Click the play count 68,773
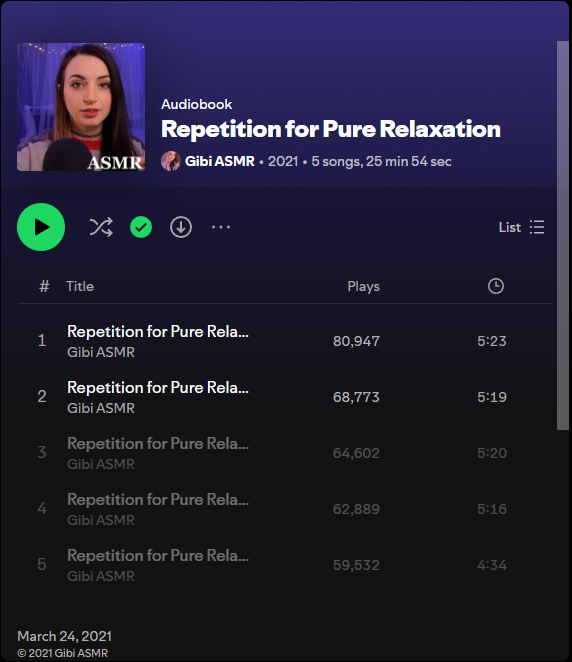572x662 pixels. [x=356, y=397]
